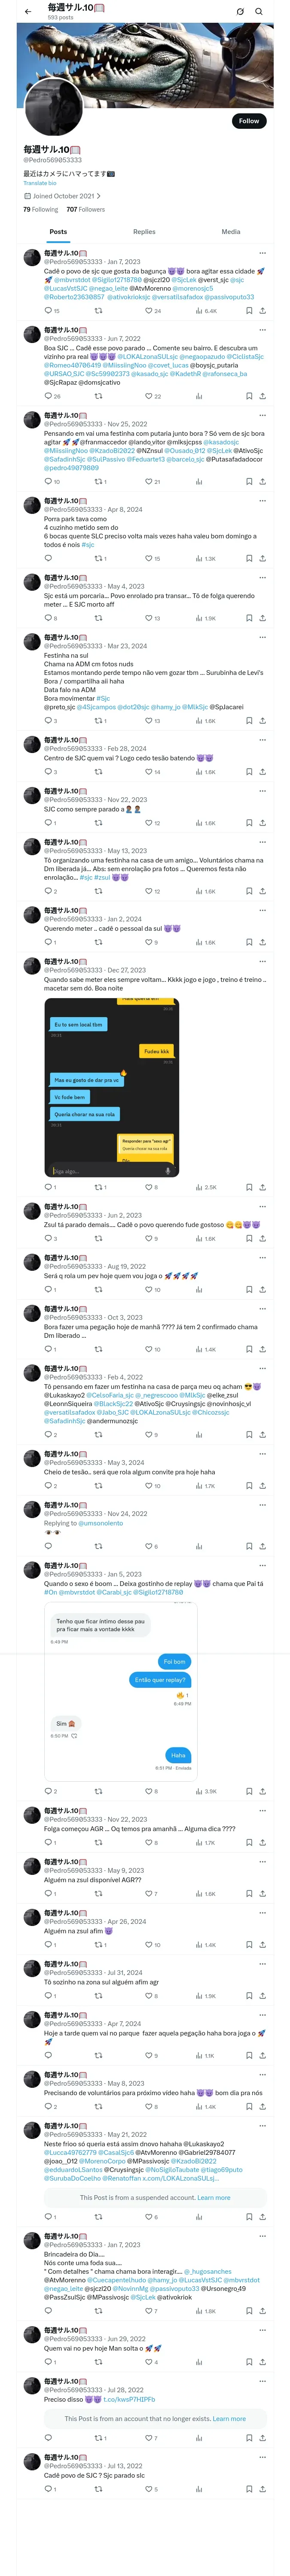Share the Jun 7, 2022 post
Screen dimensions: 290x2576
pyautogui.click(x=262, y=396)
